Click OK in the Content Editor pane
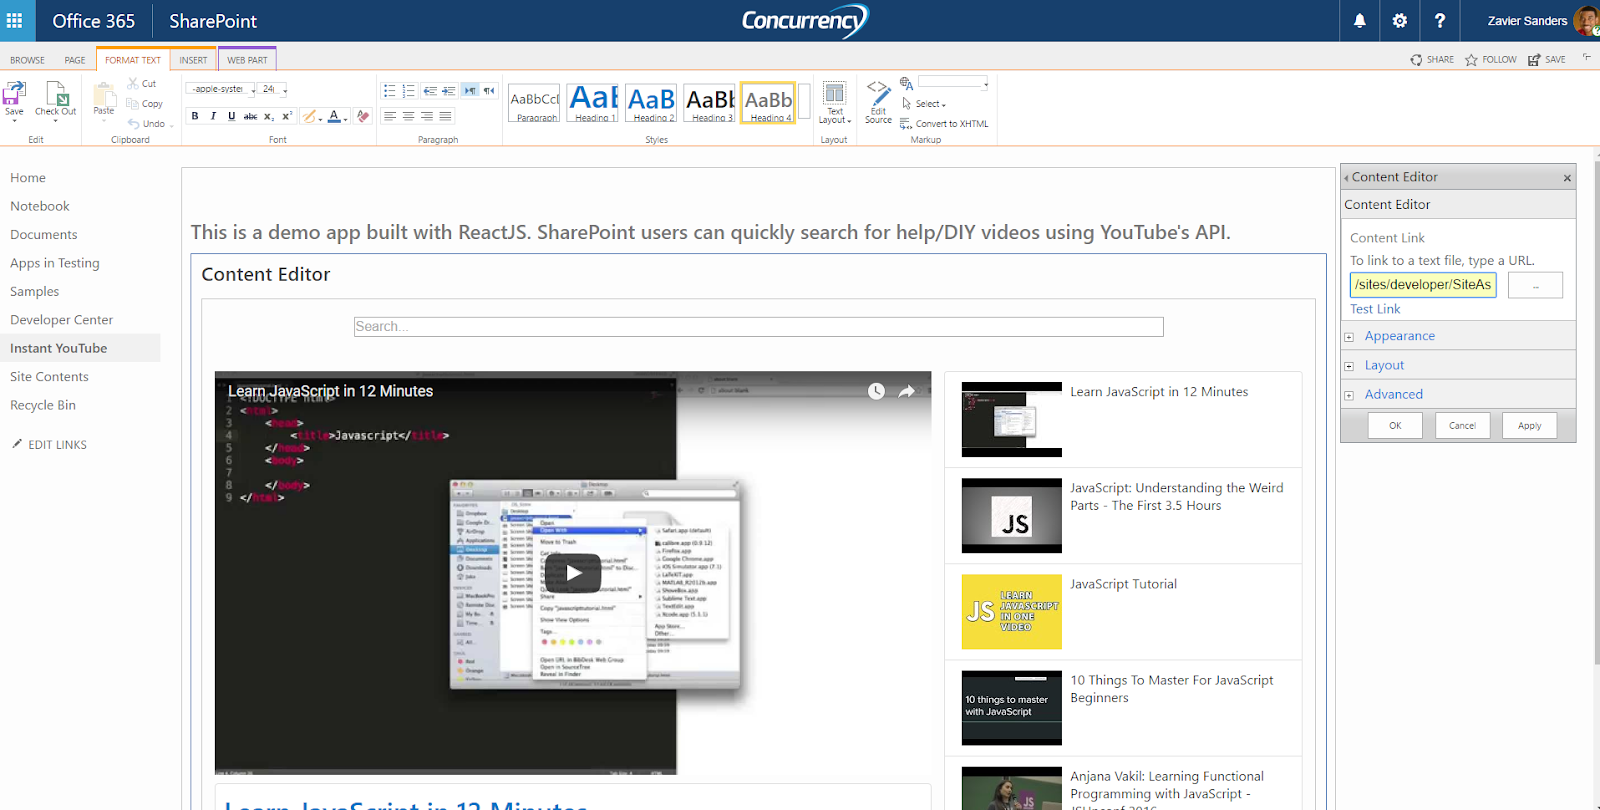The image size is (1600, 810). (1395, 425)
